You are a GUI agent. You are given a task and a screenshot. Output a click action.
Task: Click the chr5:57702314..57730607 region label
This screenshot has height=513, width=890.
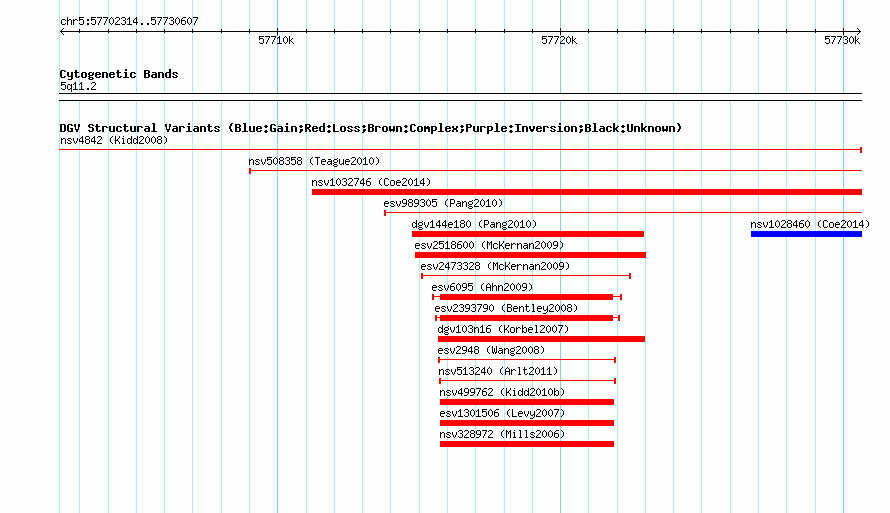pyautogui.click(x=129, y=21)
